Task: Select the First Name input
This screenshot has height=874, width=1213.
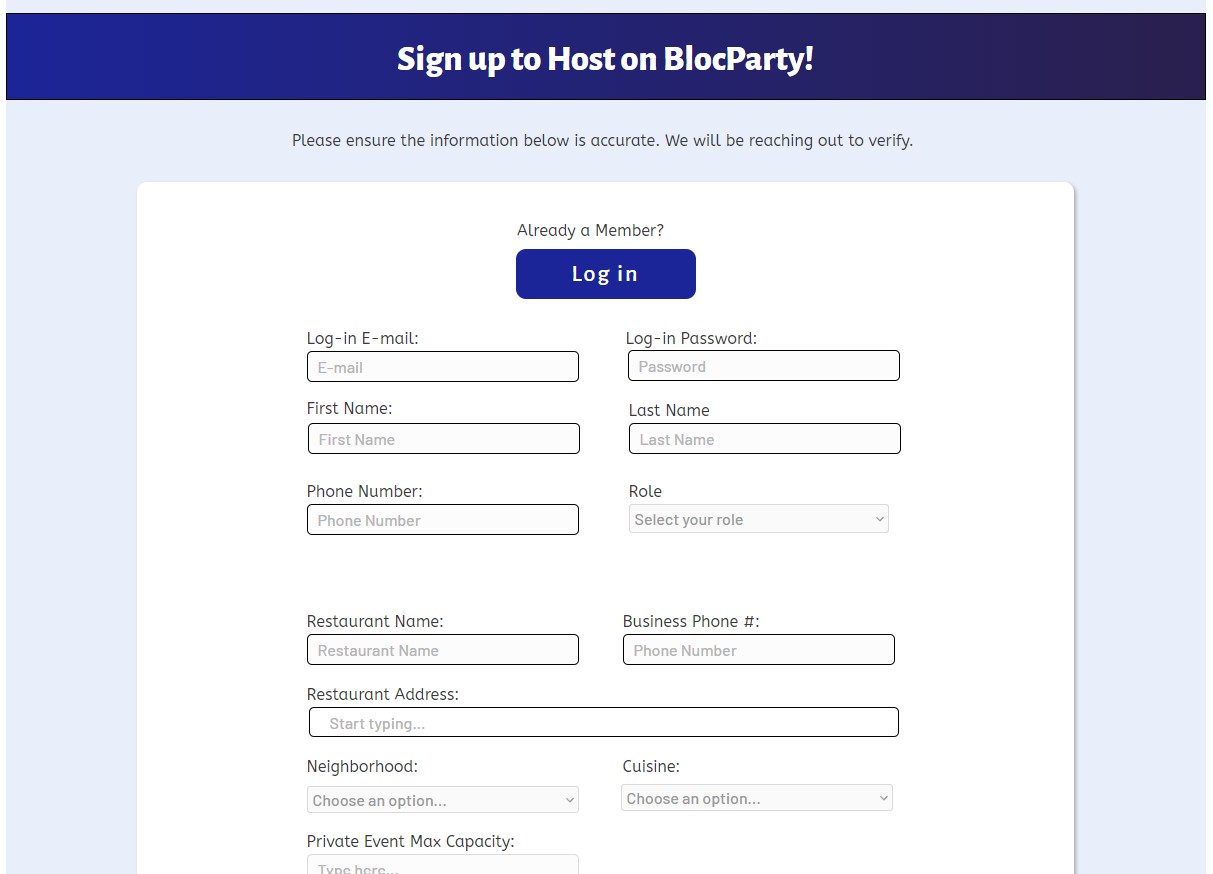Action: click(x=444, y=439)
